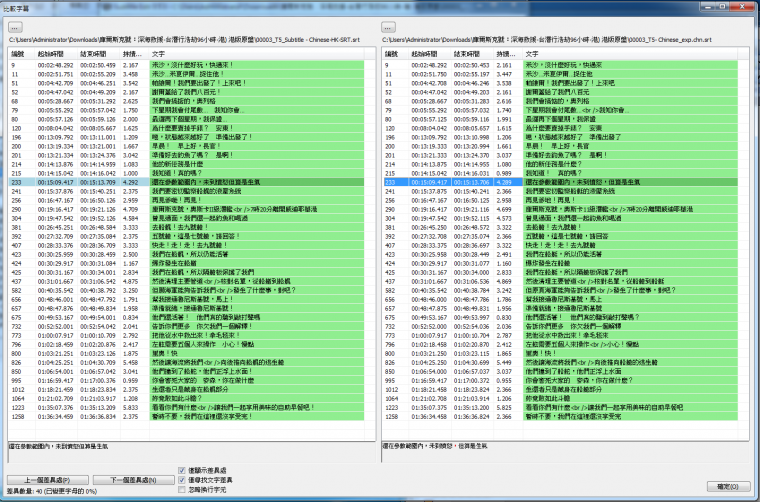
Task: Click the left subtitle text preview box
Action: (192, 452)
